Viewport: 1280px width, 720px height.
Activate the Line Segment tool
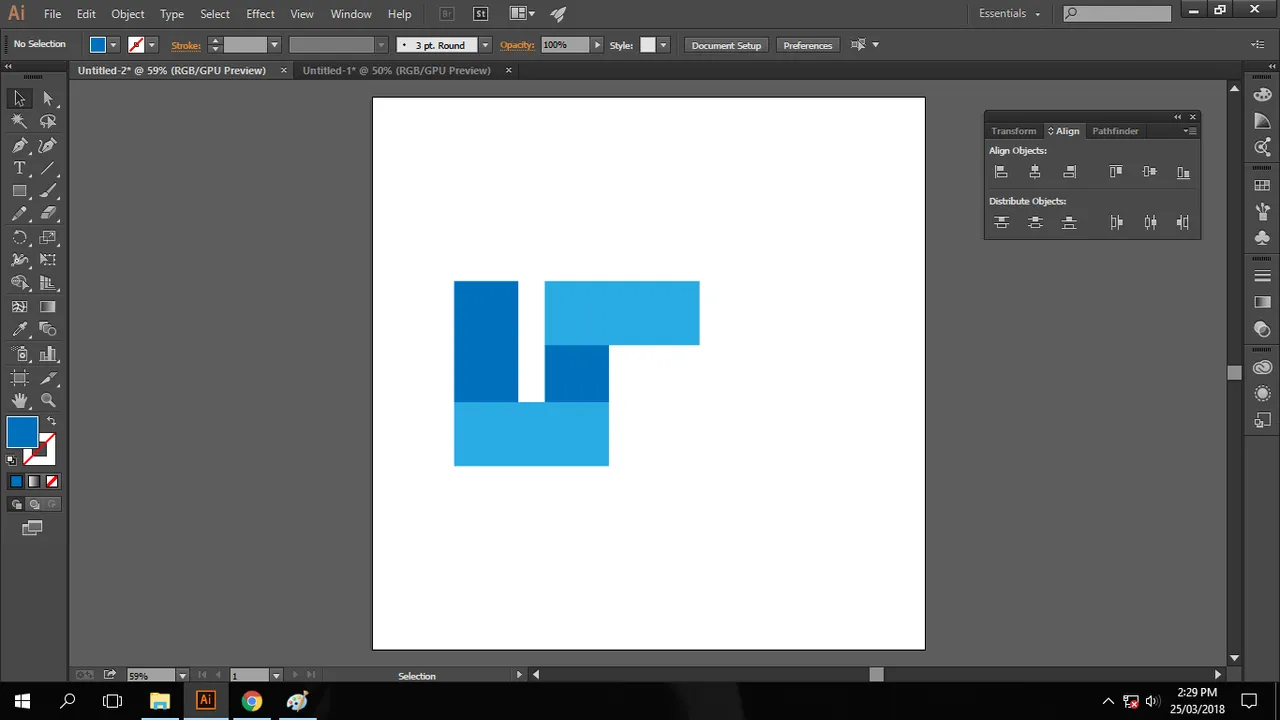click(x=48, y=168)
